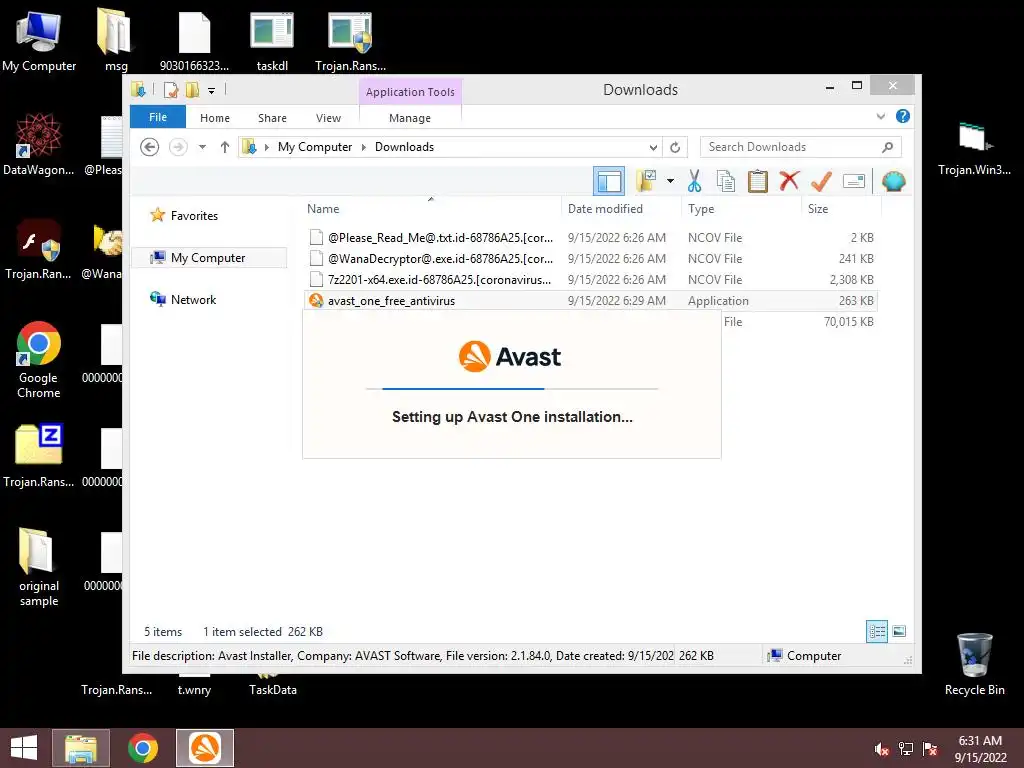Viewport: 1024px width, 768px height.
Task: Open the original sample folder
Action: (39, 567)
